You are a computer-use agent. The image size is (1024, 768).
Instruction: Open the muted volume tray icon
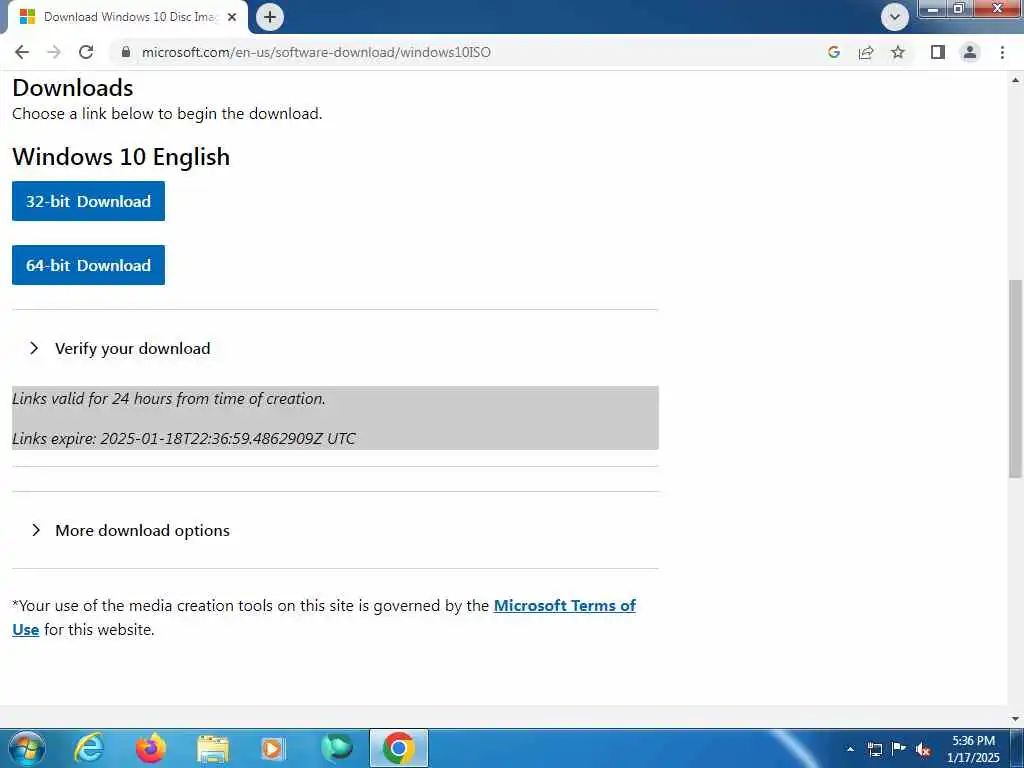(923, 749)
